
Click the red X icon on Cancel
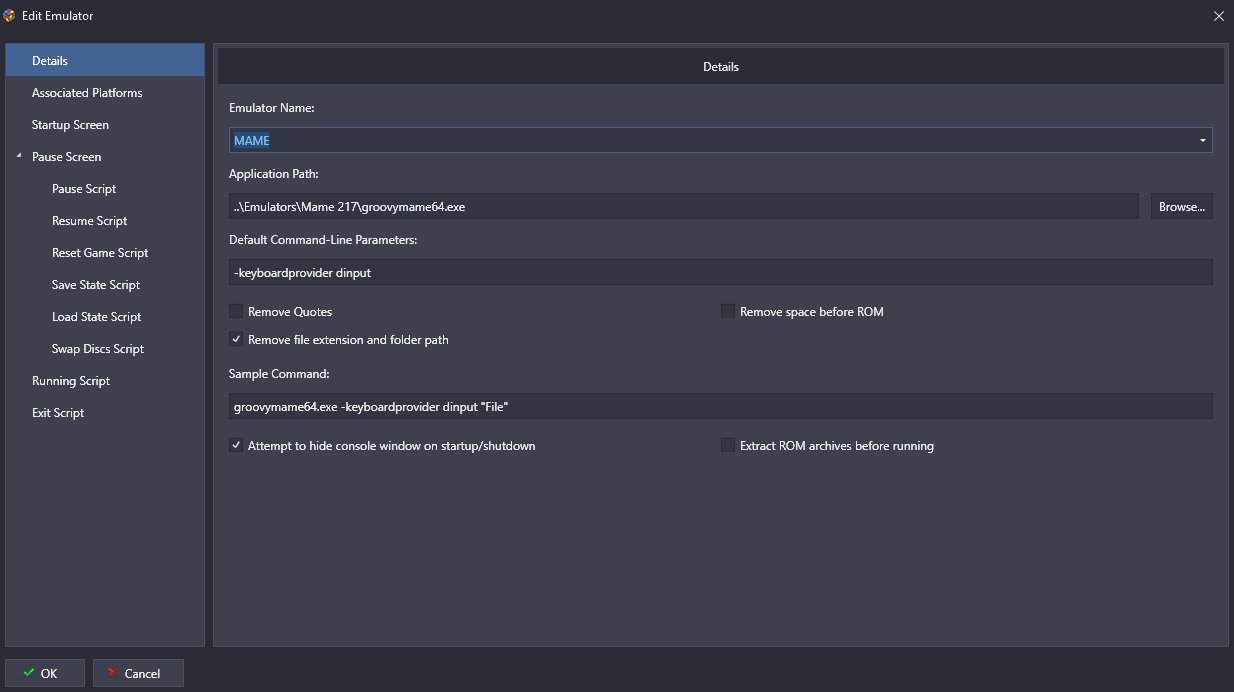(x=114, y=673)
